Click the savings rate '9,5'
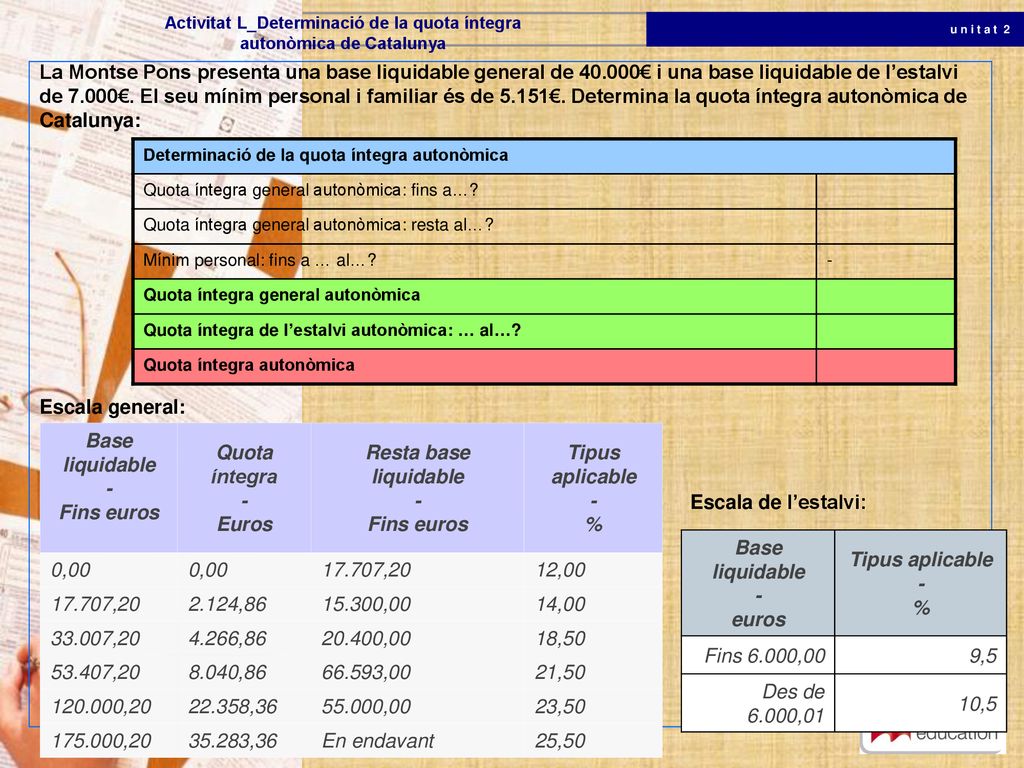 pyautogui.click(x=983, y=655)
